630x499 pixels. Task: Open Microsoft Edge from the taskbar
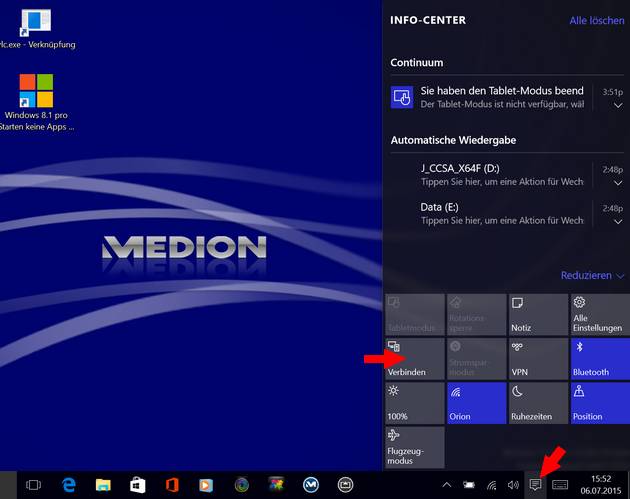(69, 485)
